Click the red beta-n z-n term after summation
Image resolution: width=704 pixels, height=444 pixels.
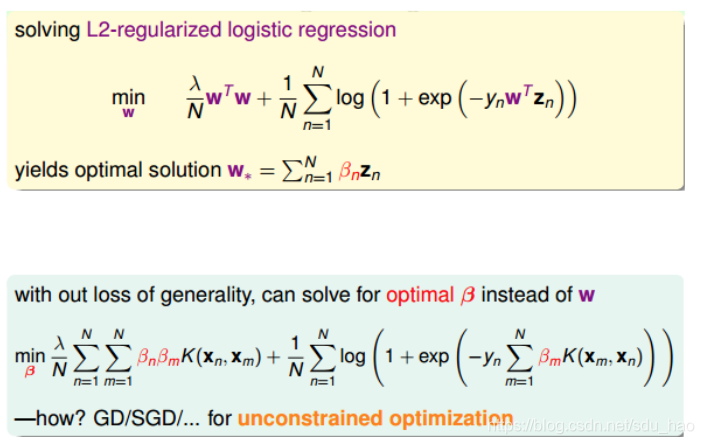[359, 171]
